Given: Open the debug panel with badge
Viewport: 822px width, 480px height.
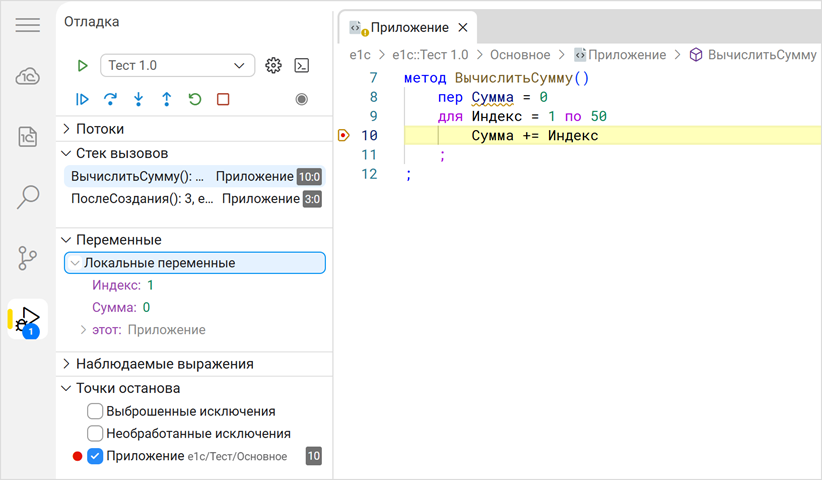Looking at the screenshot, I should click(x=27, y=320).
